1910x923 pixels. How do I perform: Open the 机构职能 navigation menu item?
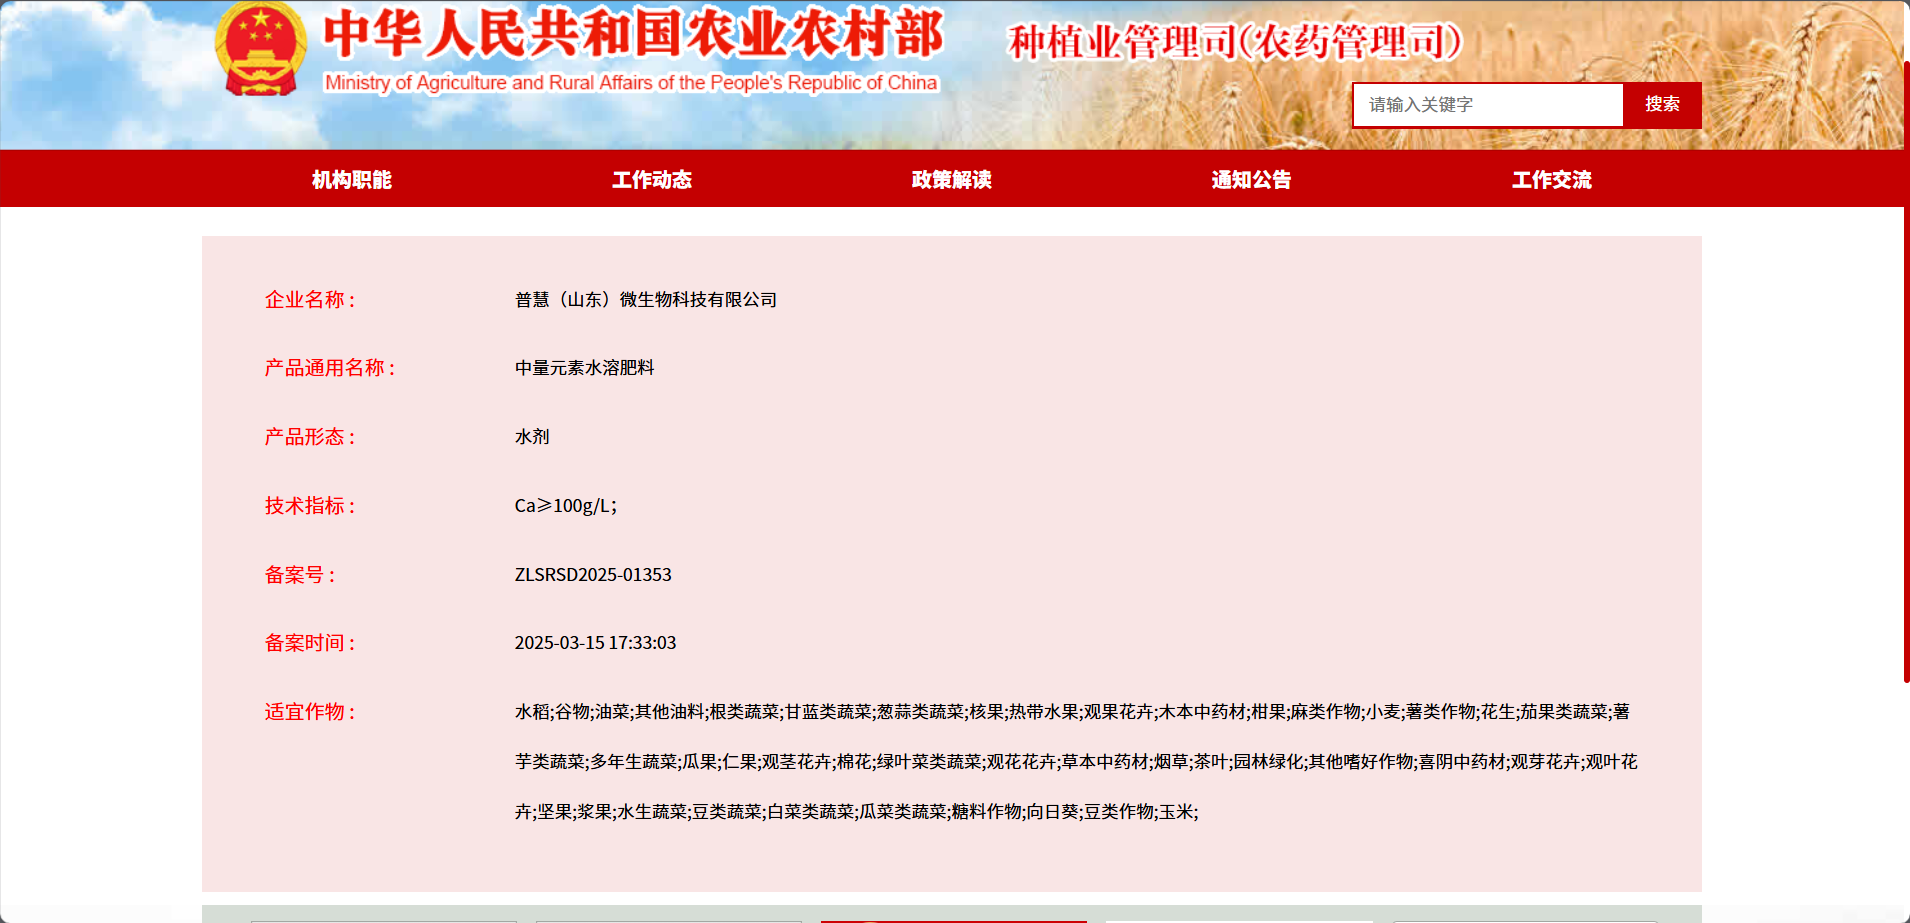click(x=352, y=180)
